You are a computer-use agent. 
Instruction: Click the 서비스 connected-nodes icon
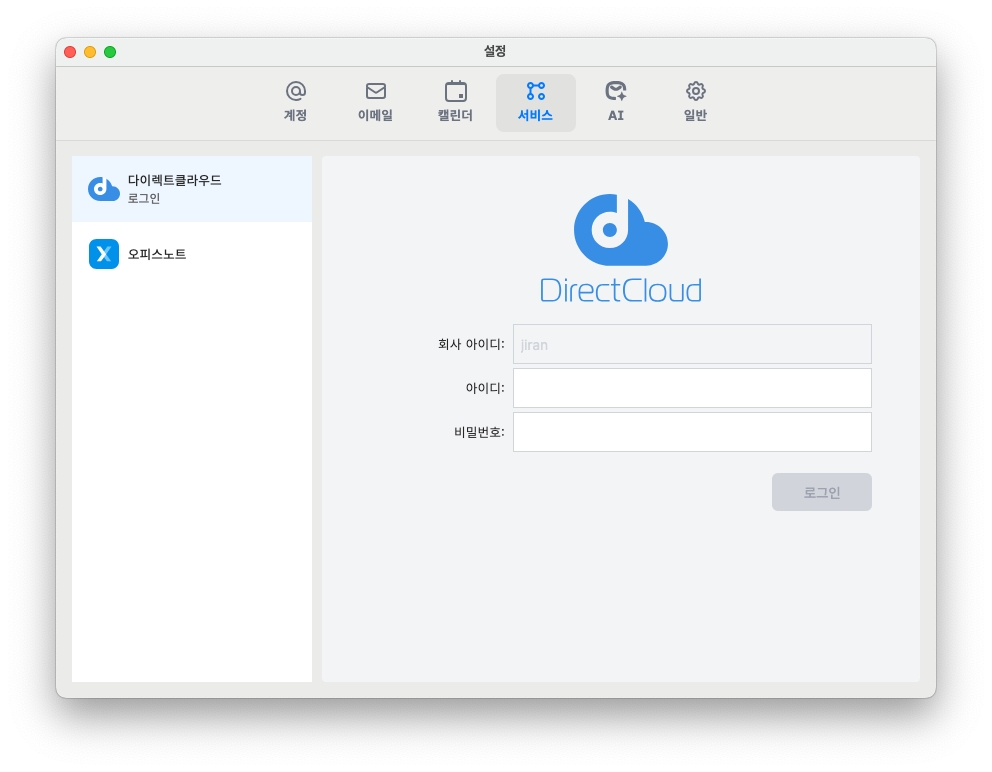(535, 91)
